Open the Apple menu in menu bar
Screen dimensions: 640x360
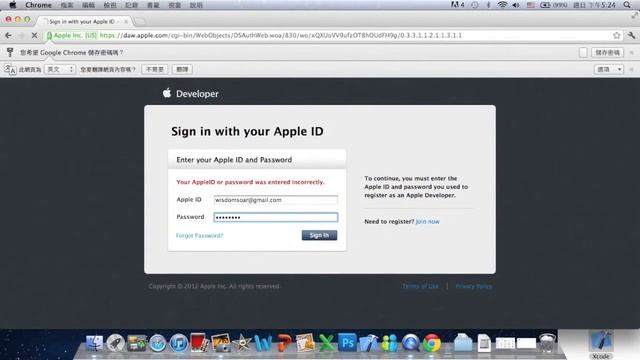click(x=13, y=5)
